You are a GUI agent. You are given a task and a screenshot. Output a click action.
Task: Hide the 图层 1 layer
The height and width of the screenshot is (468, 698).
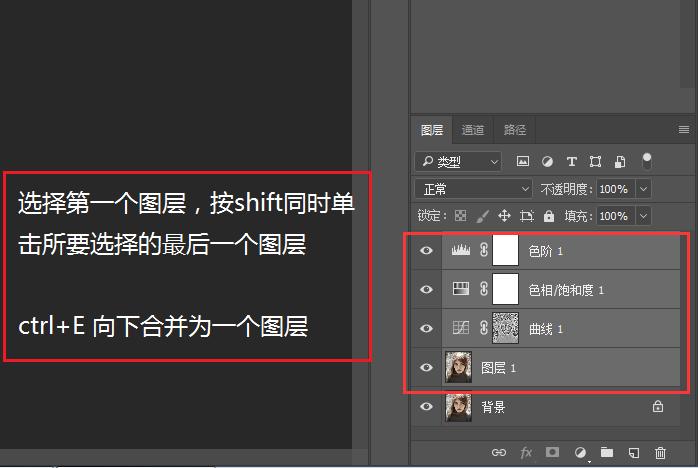pyautogui.click(x=426, y=367)
